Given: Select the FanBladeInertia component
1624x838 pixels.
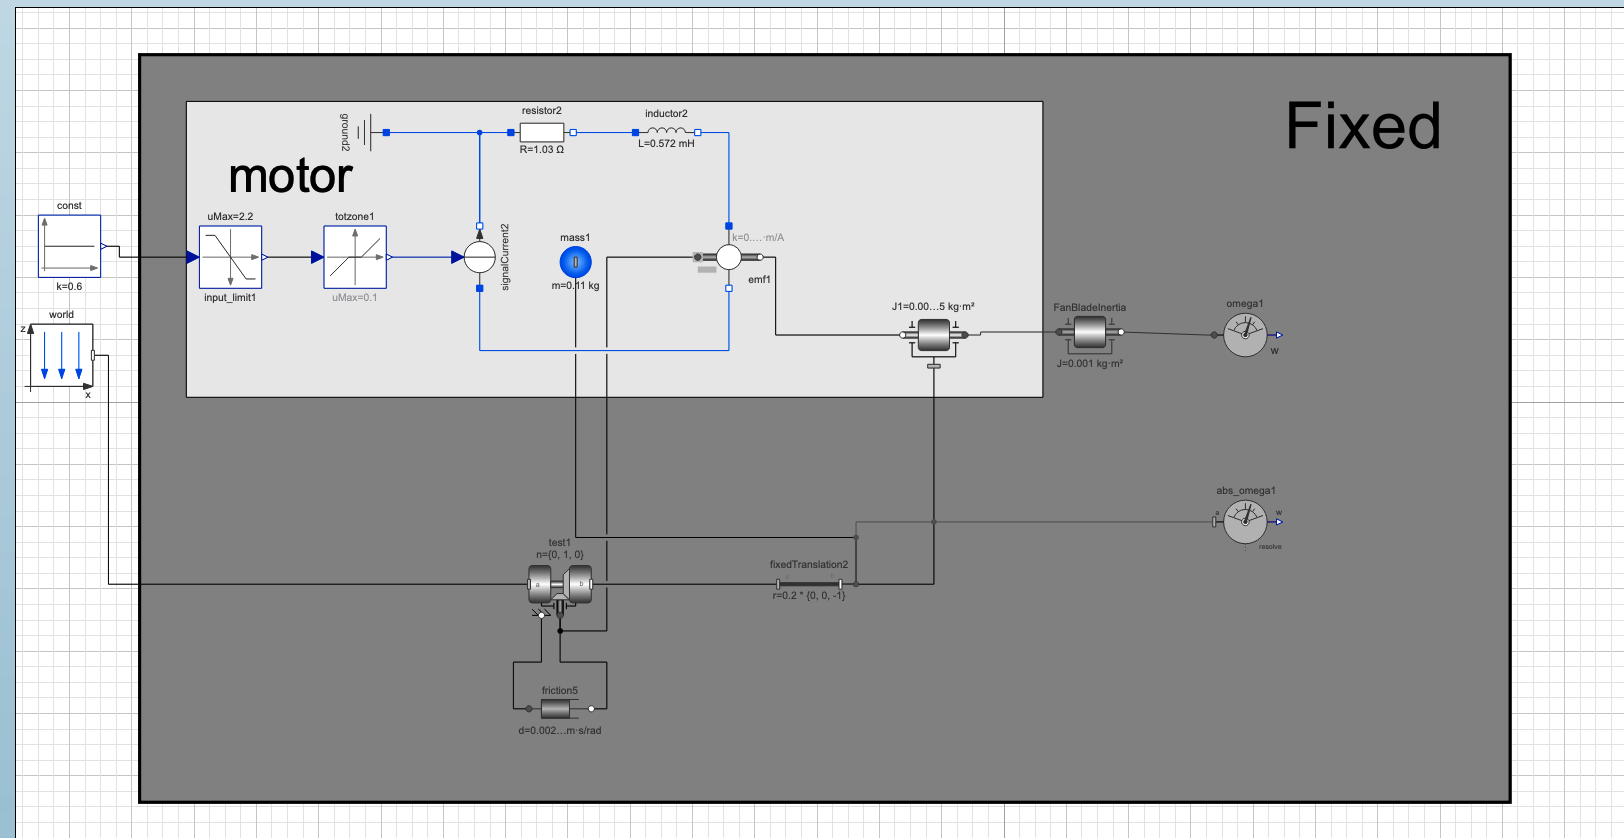Looking at the screenshot, I should pyautogui.click(x=1090, y=332).
